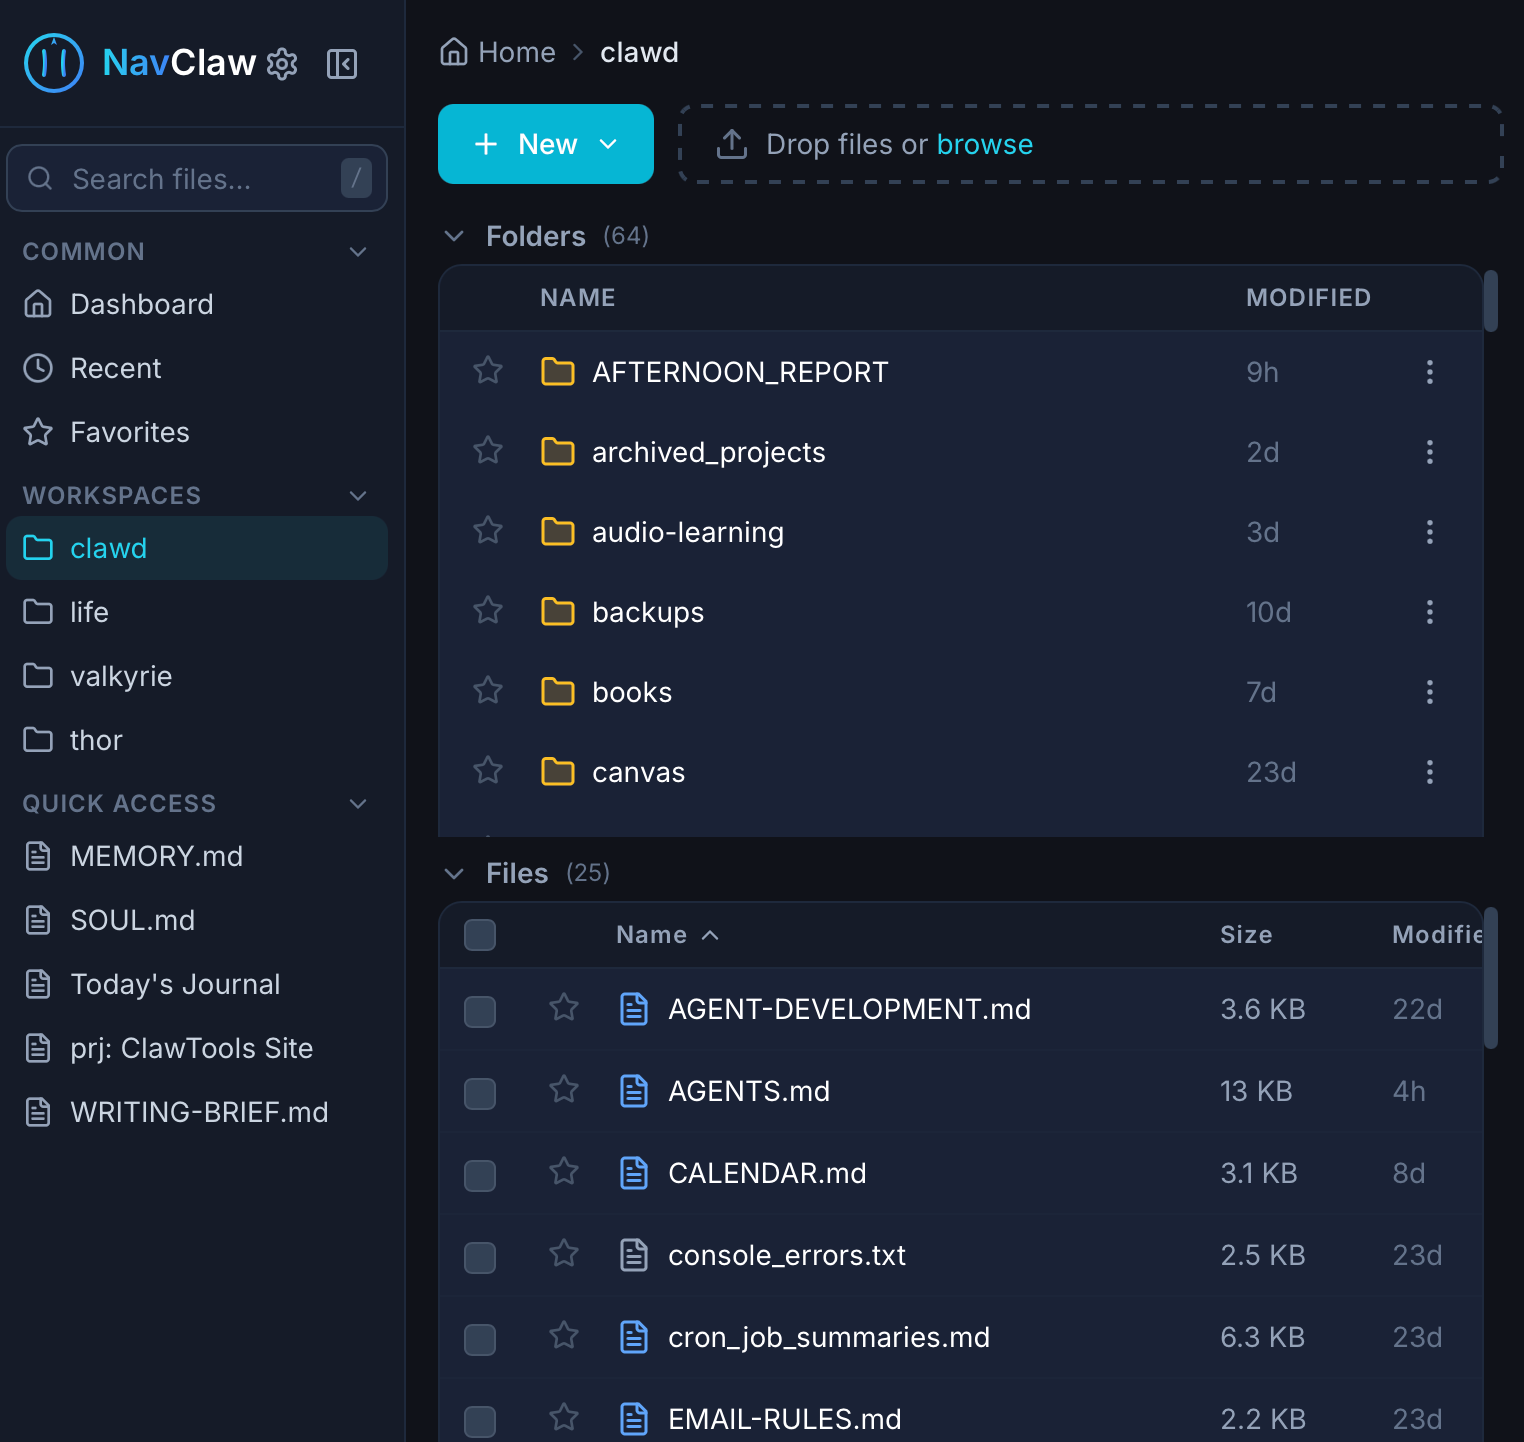Open the New button dropdown arrow
Viewport: 1524px width, 1442px height.
[609, 144]
